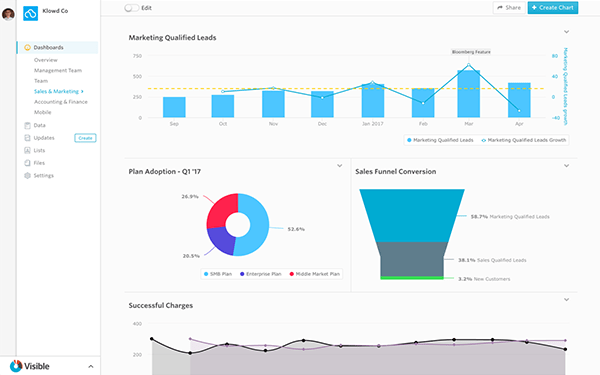Select the Sales & Marketing dashboard
600x375 pixels.
tap(56, 91)
